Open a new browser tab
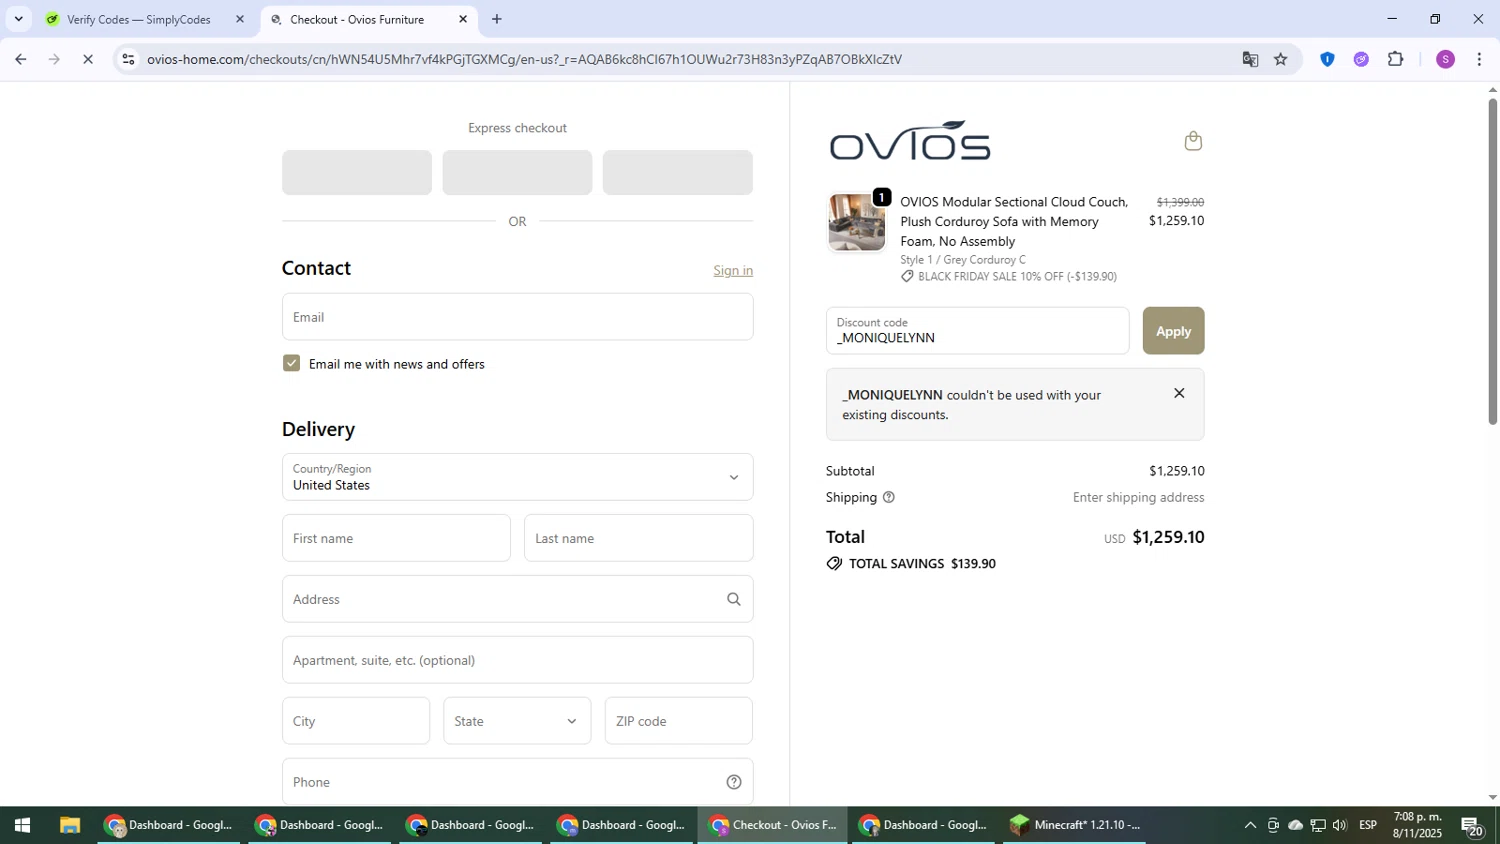1500x844 pixels. 497,19
